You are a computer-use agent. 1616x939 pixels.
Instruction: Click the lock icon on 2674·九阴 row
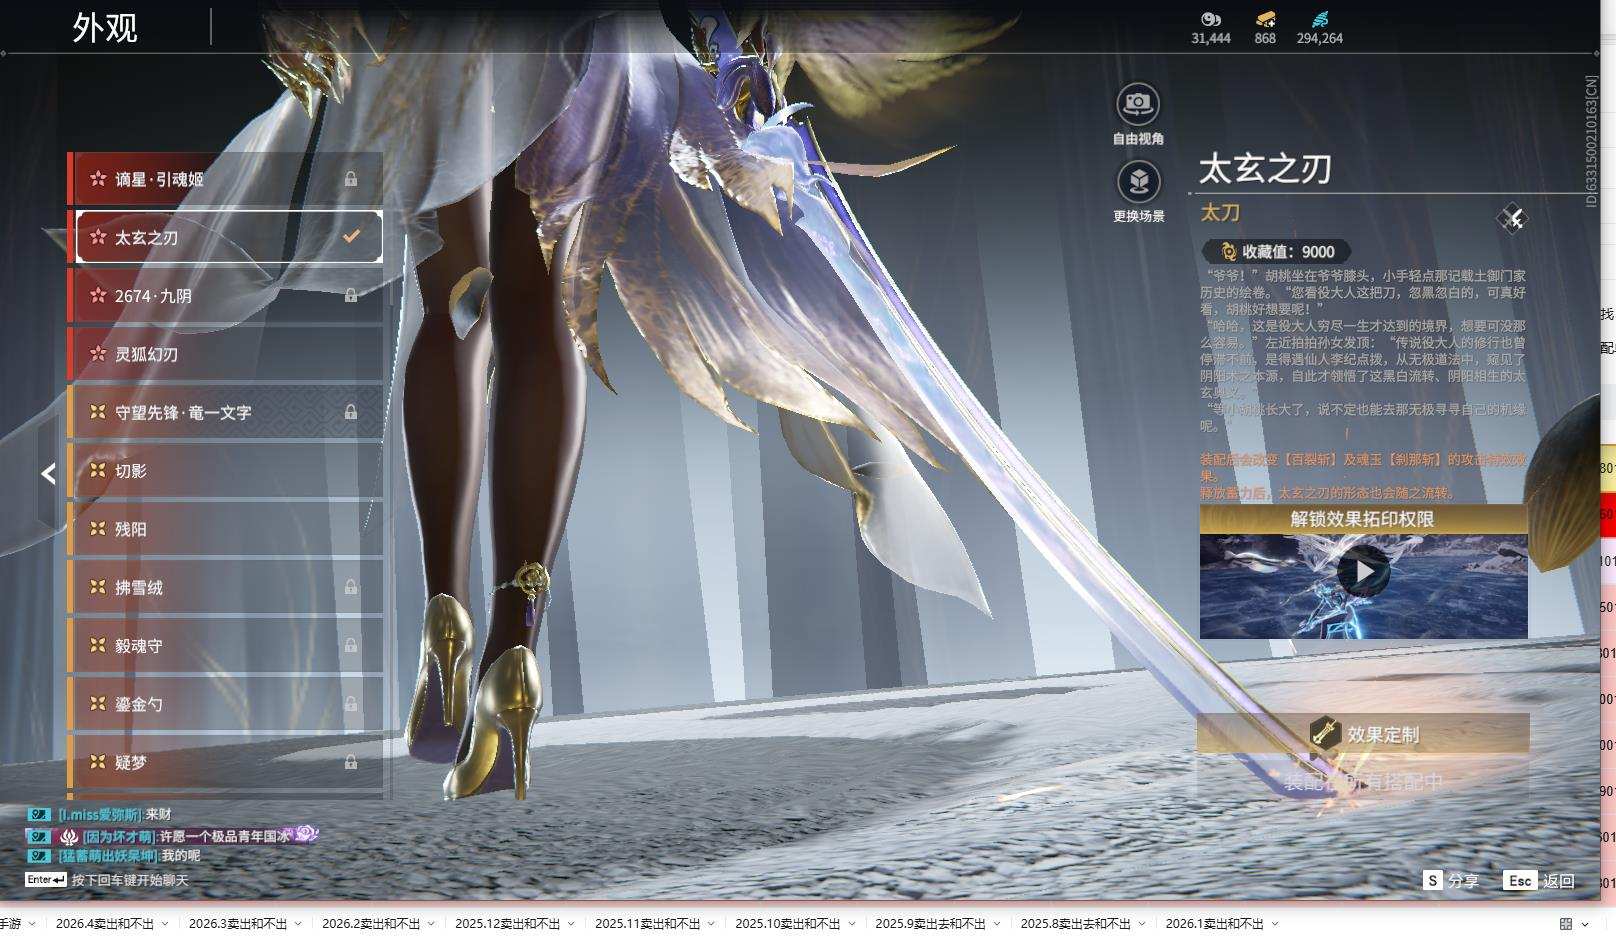point(351,296)
